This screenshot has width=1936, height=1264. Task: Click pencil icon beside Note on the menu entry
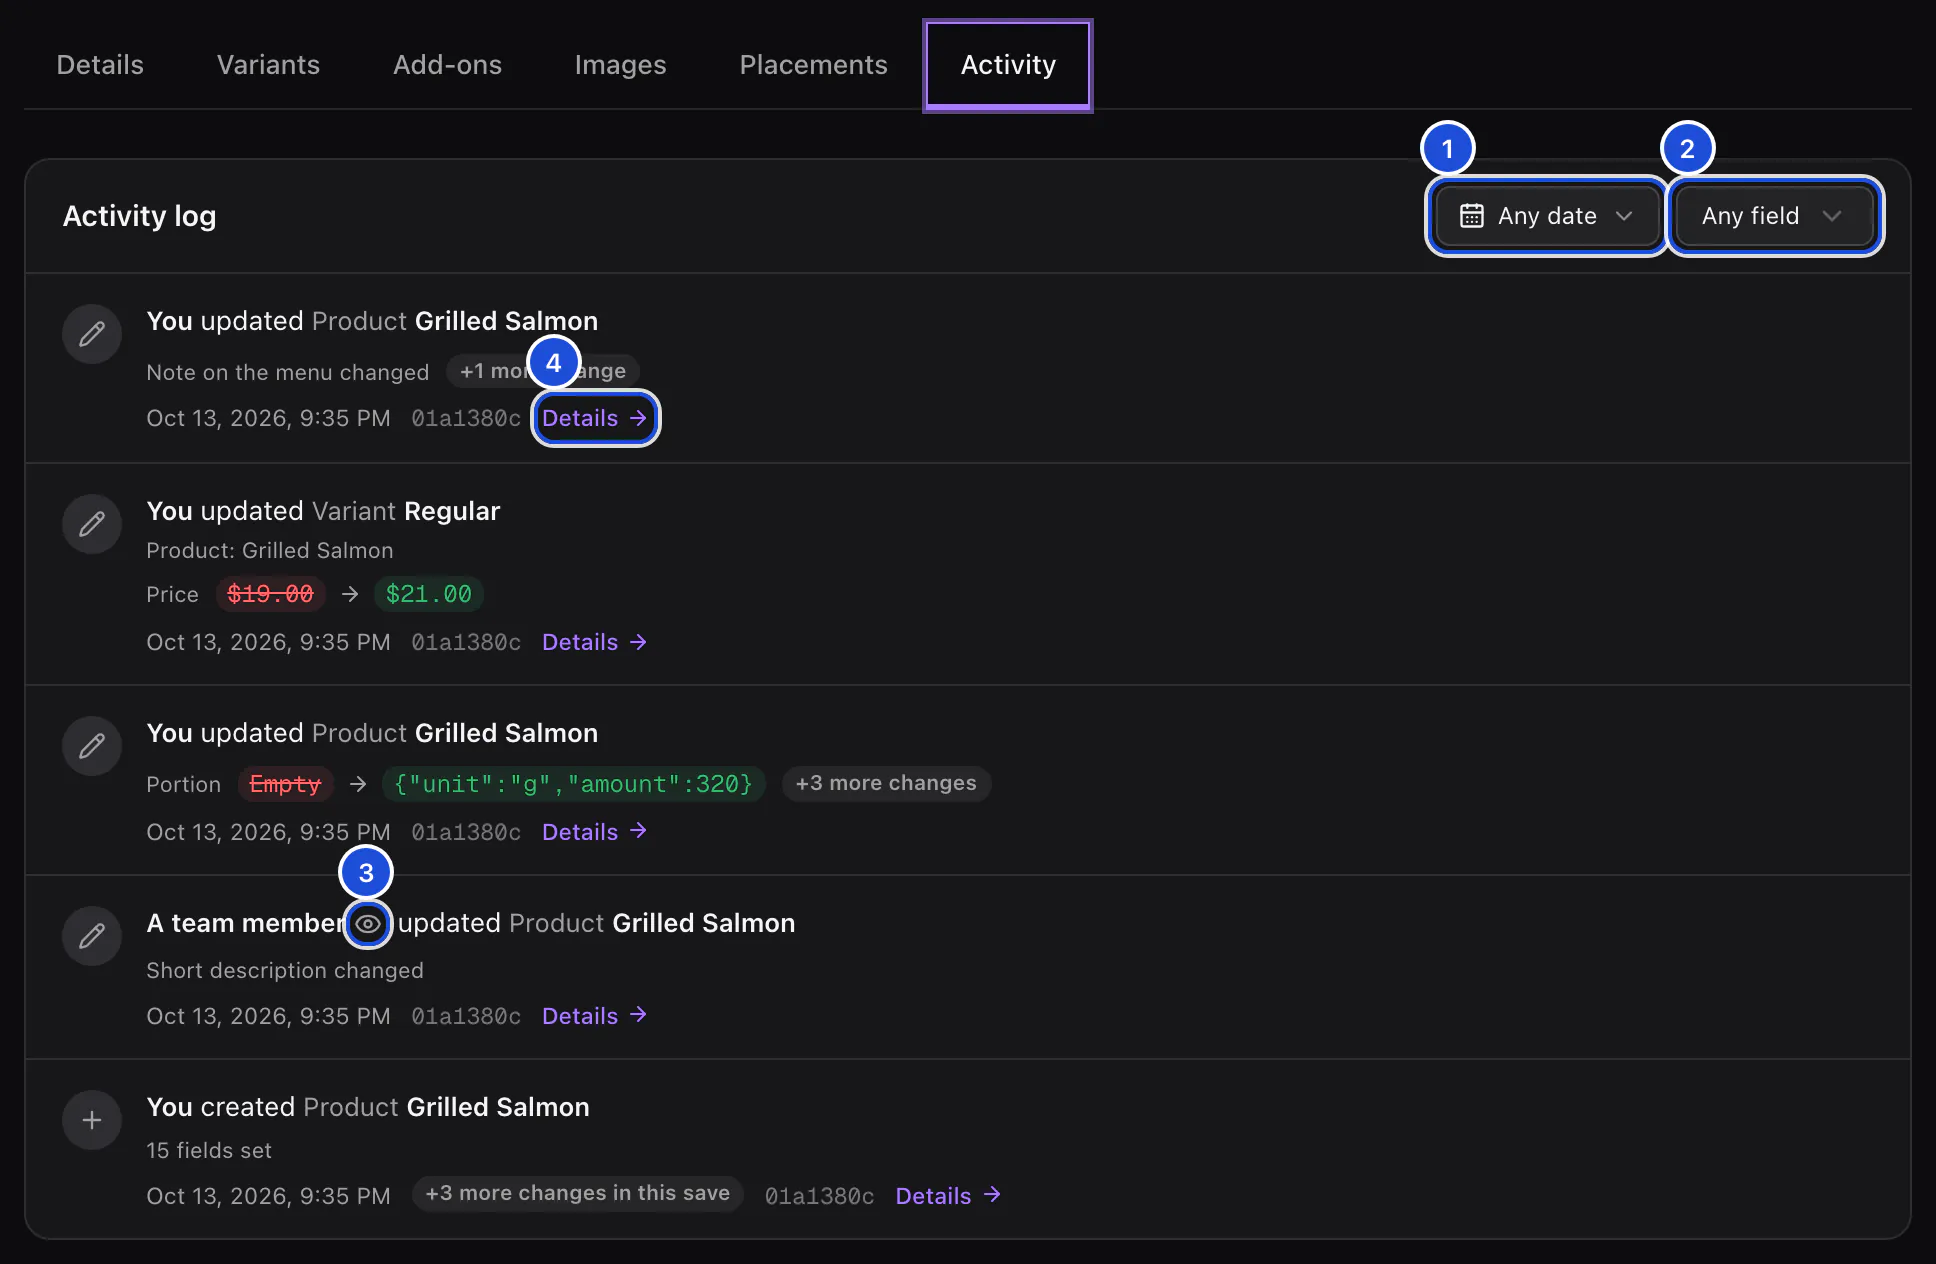pyautogui.click(x=92, y=334)
